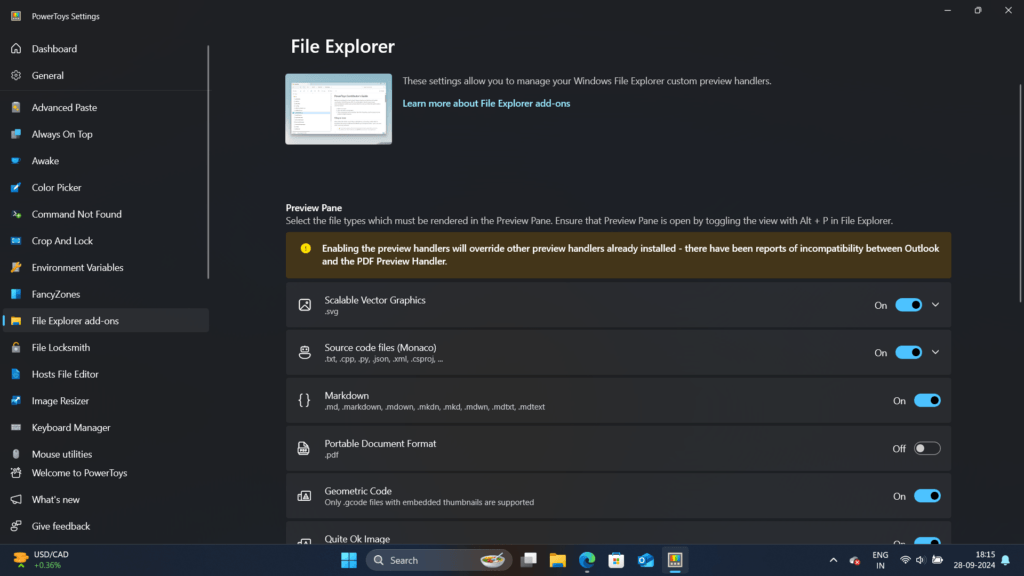Open Microsoft Store from the taskbar

(x=616, y=560)
